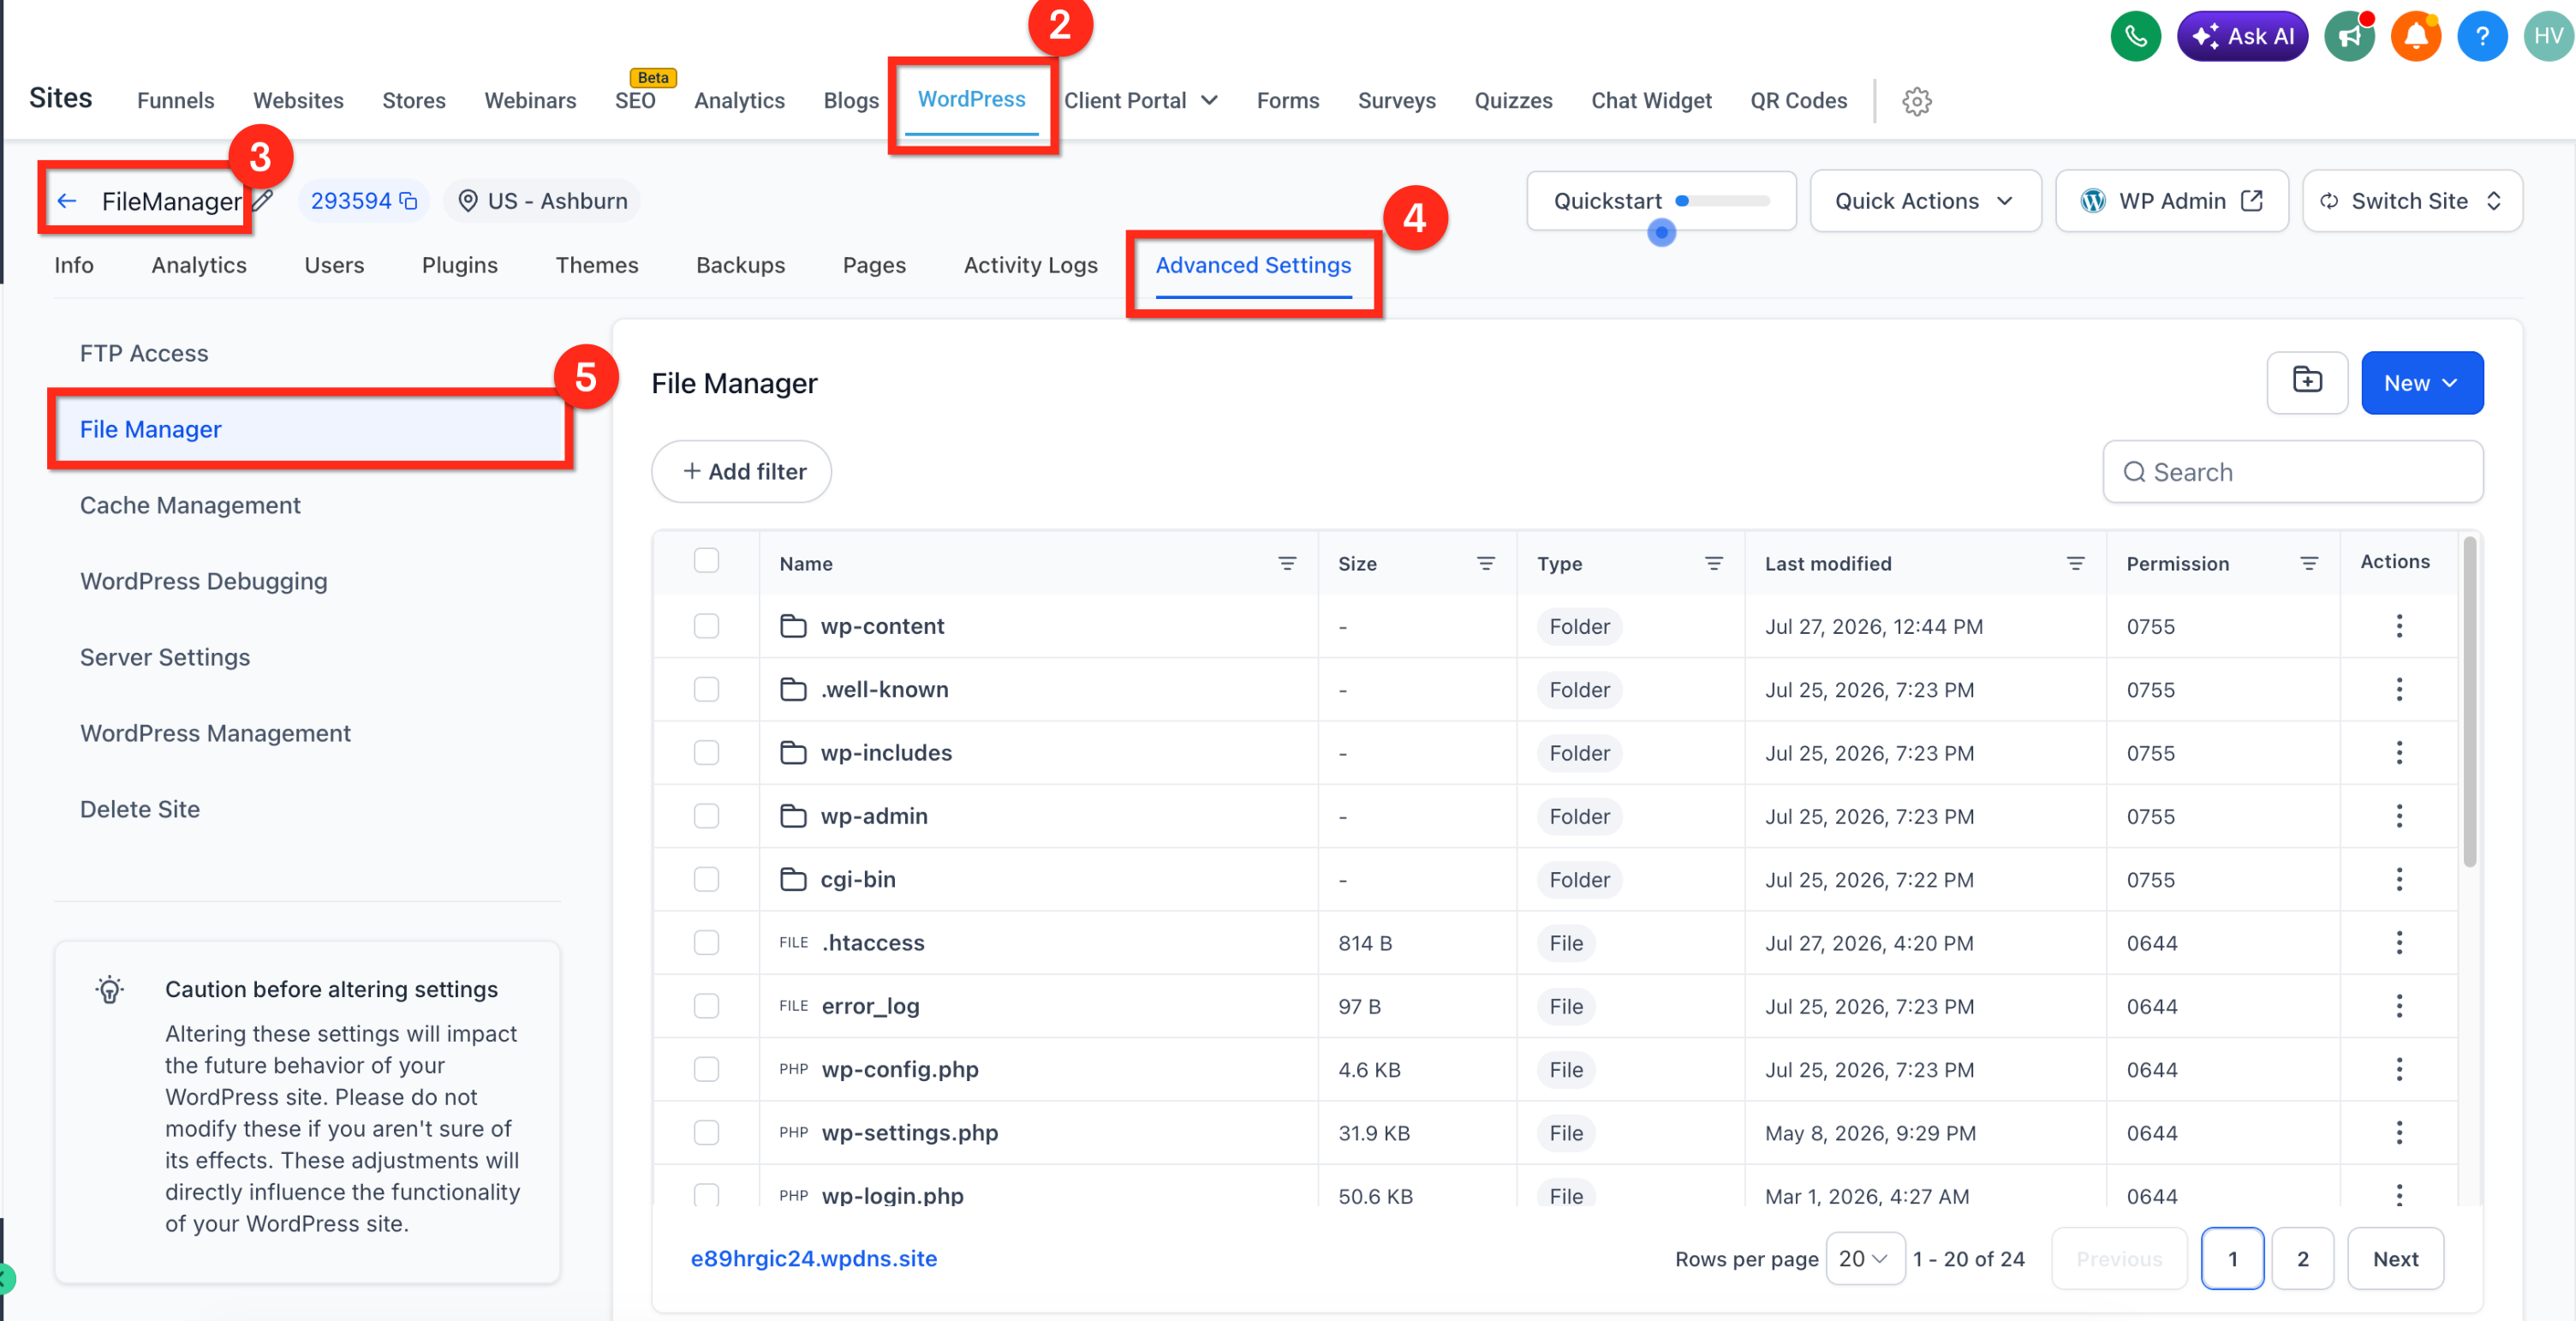Toggle the select-all files checkbox
This screenshot has width=2576, height=1321.
click(706, 560)
